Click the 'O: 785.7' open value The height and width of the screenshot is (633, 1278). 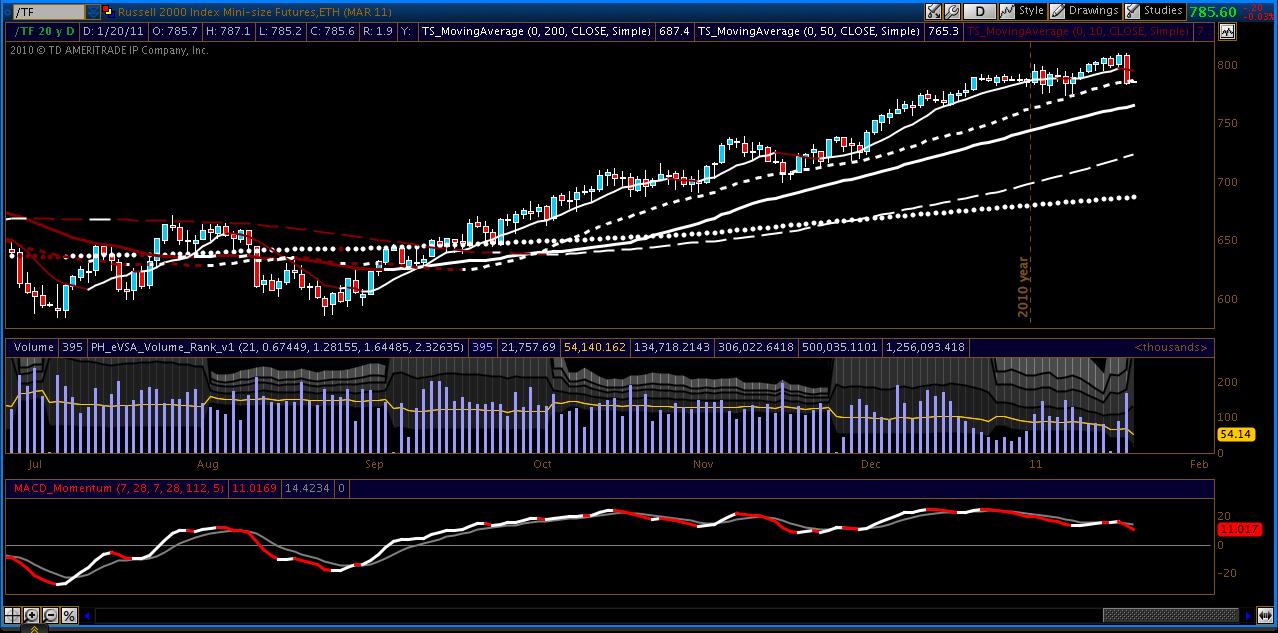tap(174, 31)
